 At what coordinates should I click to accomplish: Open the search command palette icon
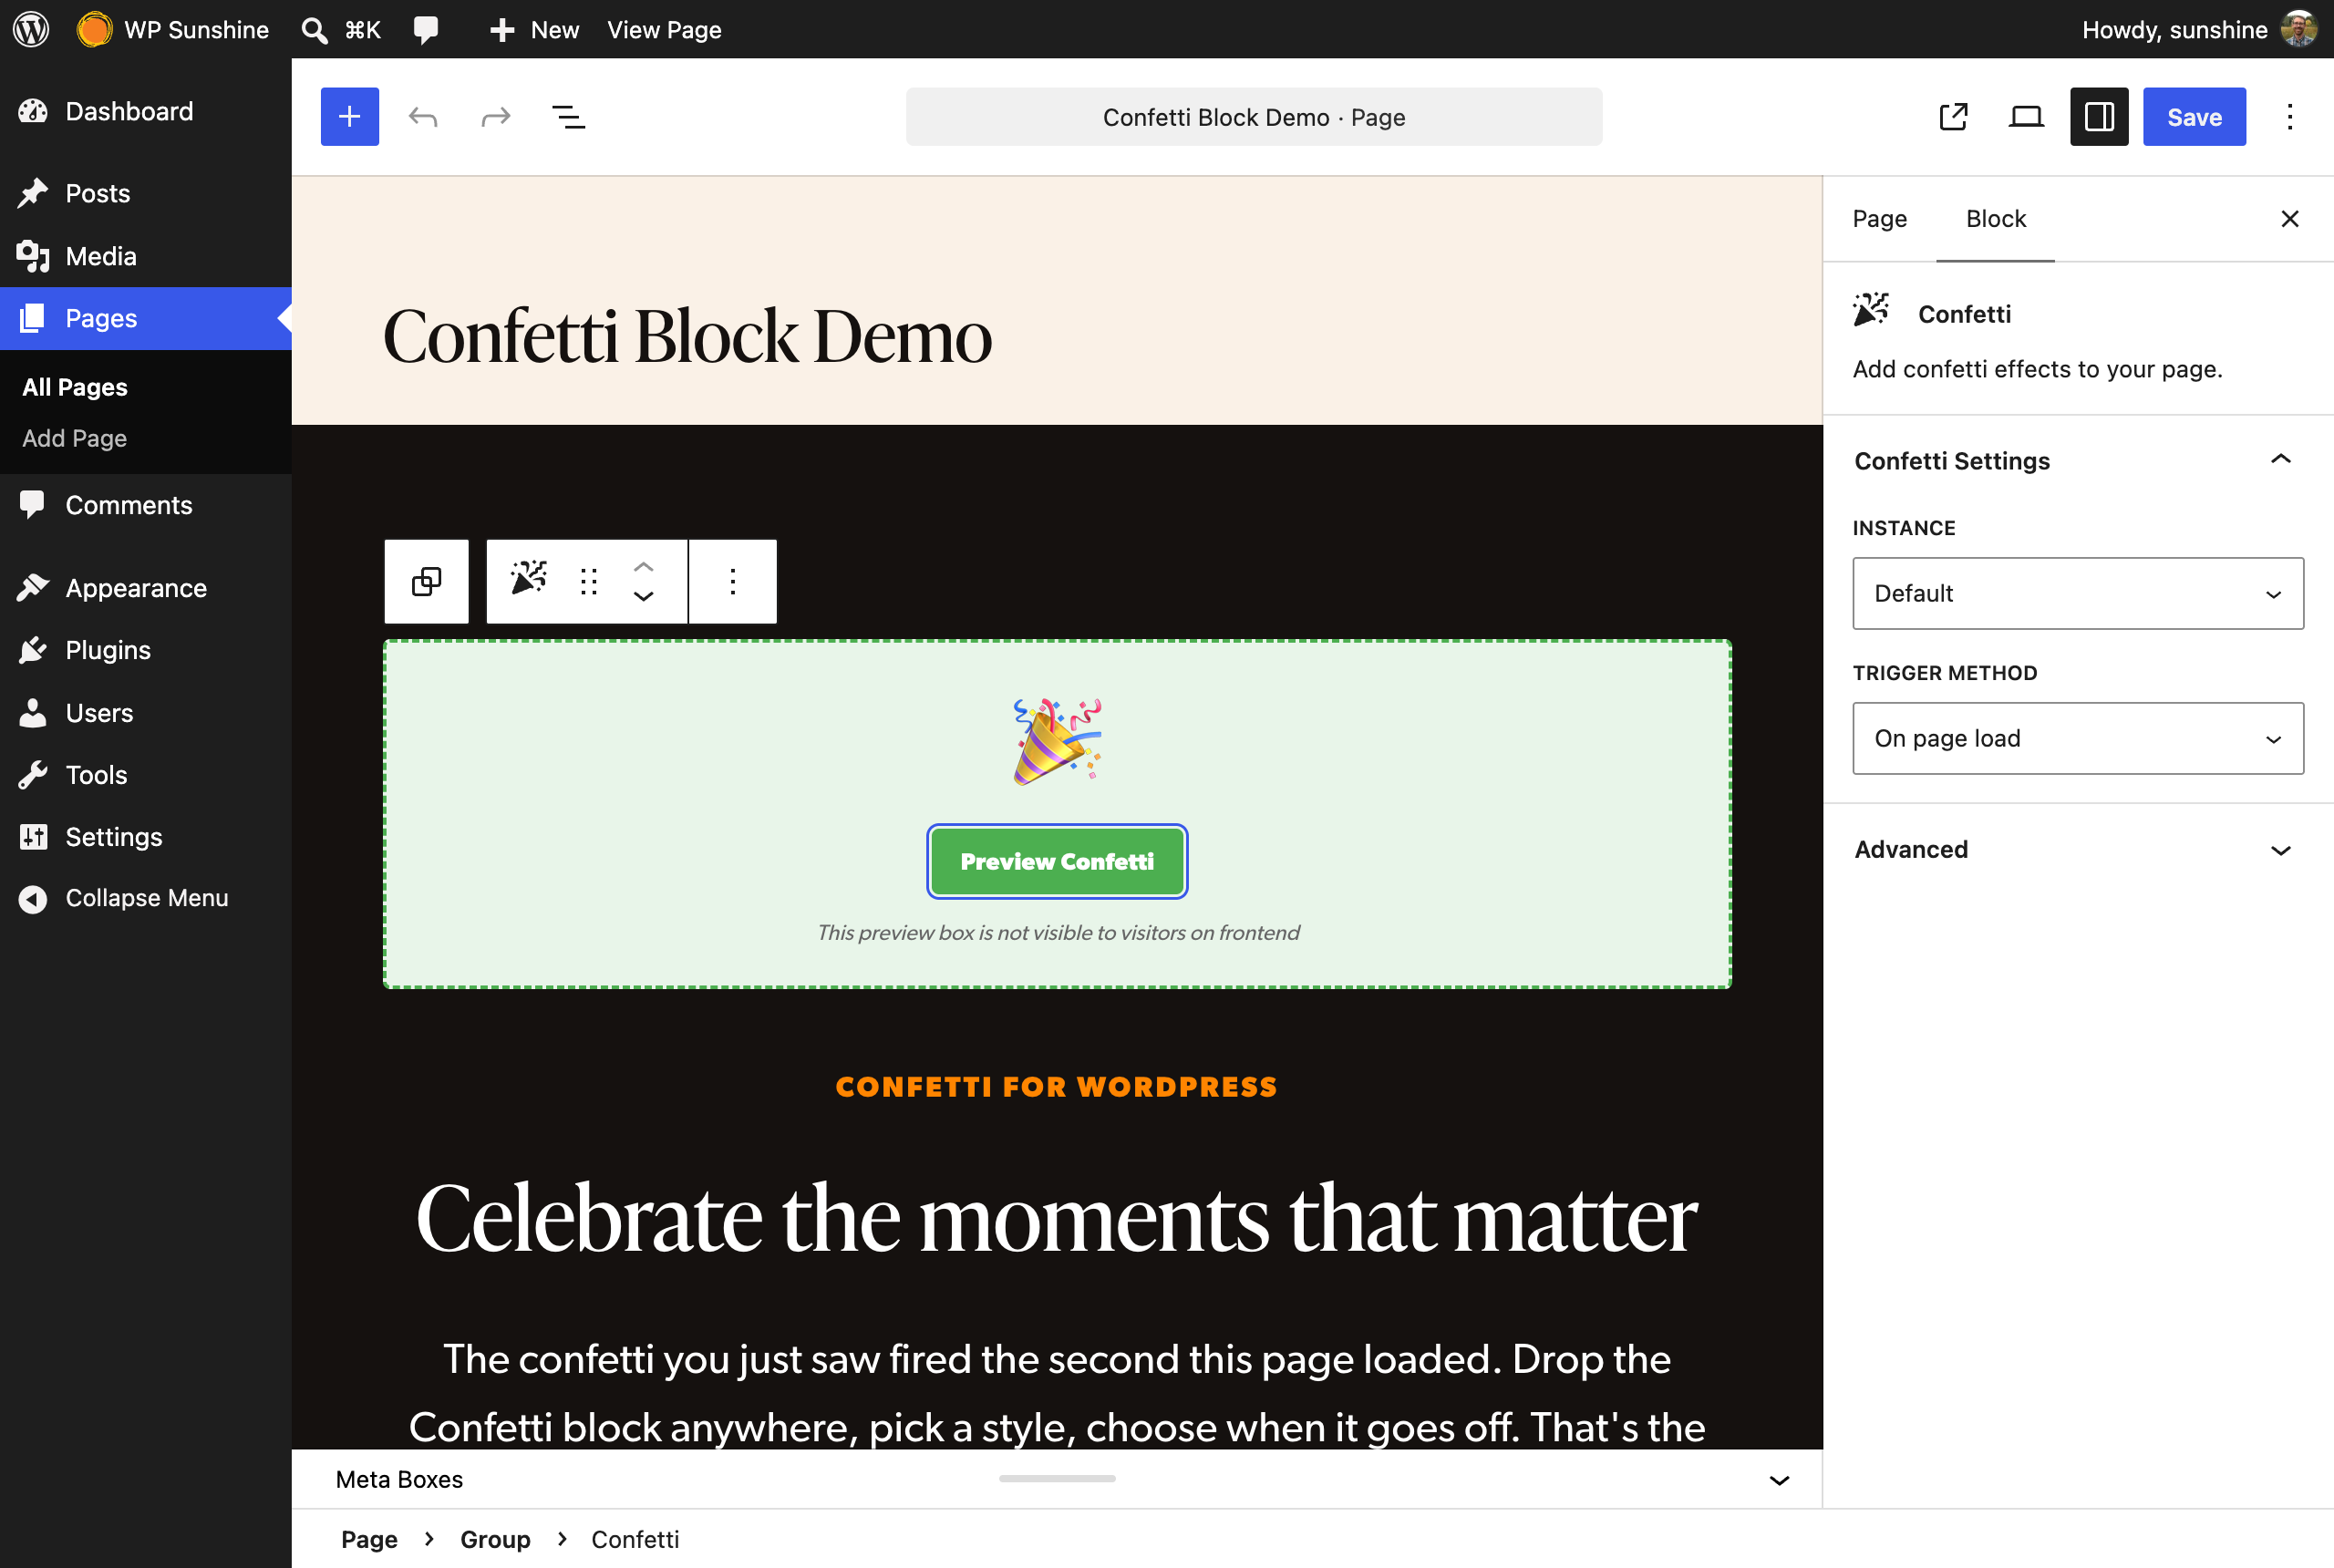tap(314, 30)
